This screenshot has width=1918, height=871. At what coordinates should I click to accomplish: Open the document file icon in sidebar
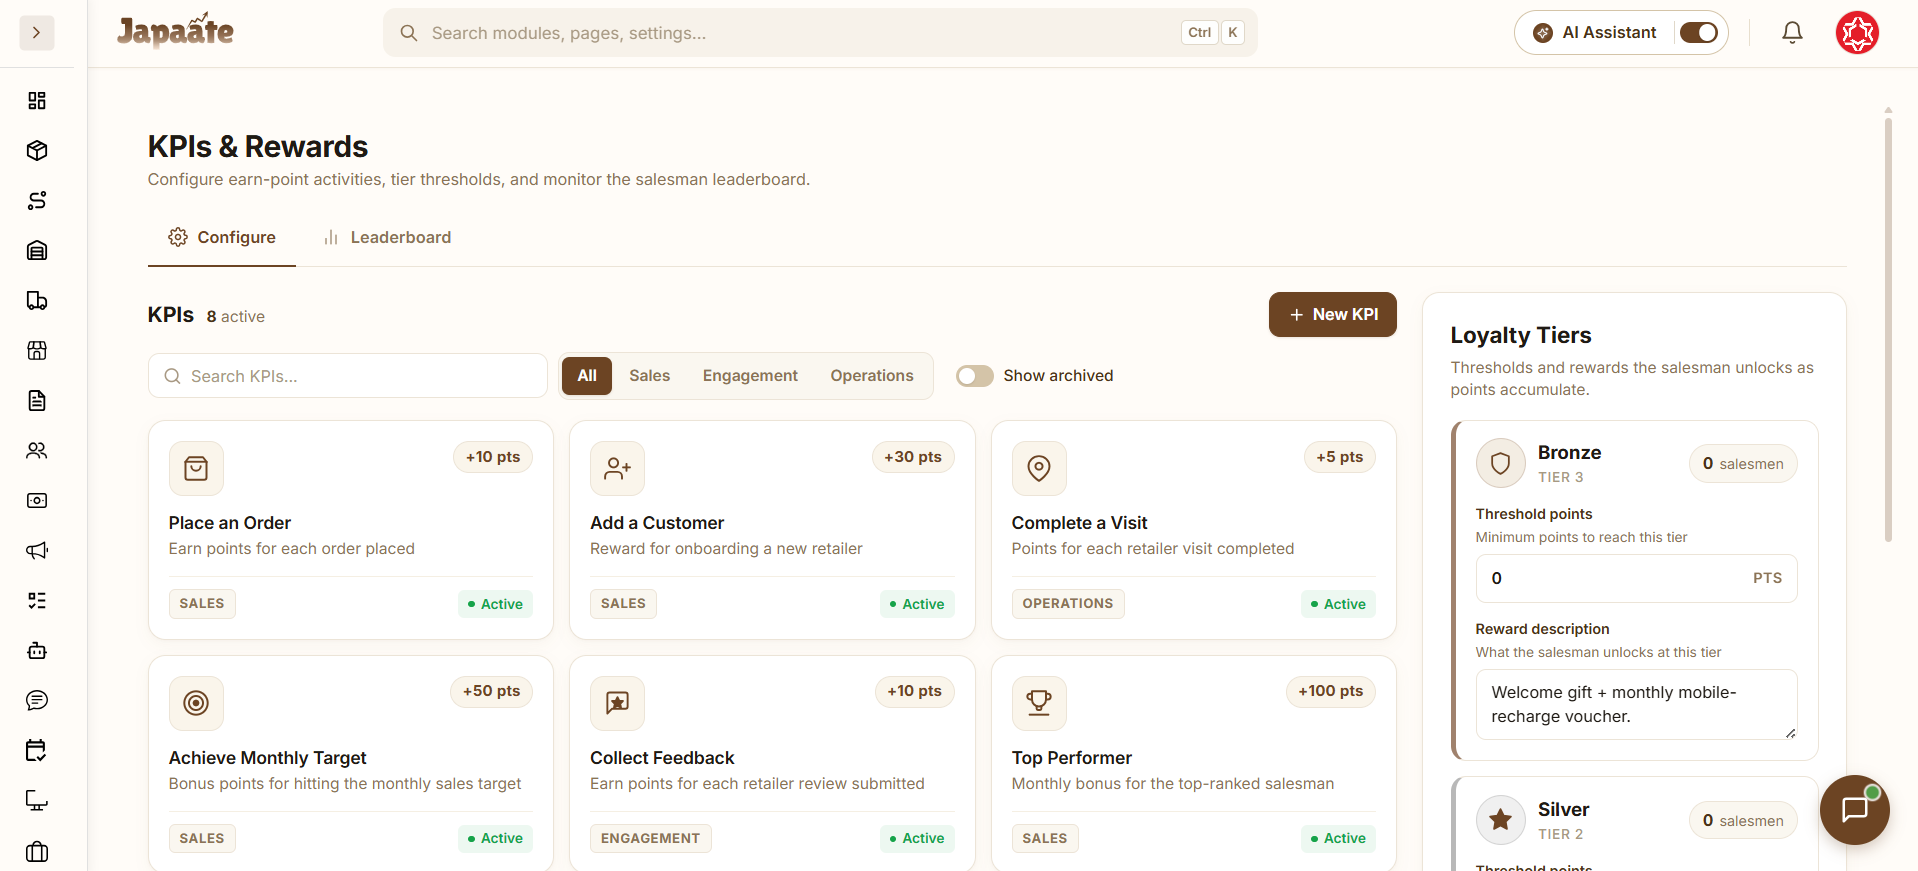37,400
